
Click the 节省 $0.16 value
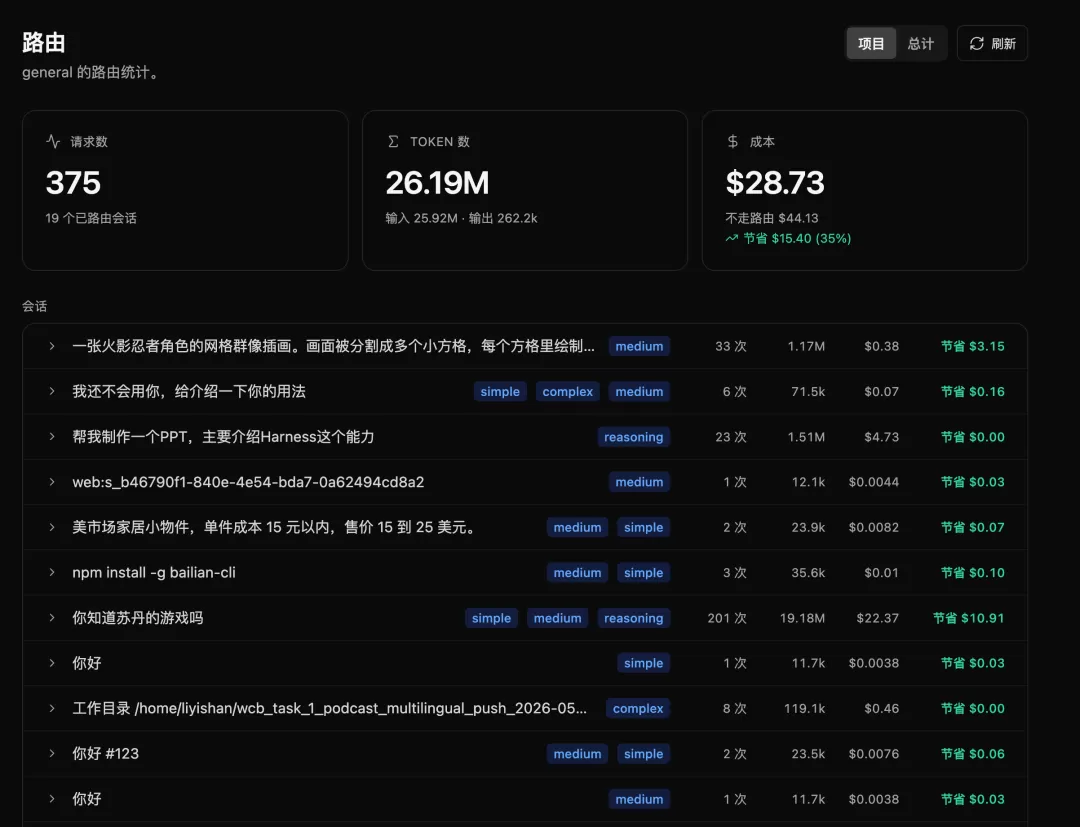coord(973,391)
